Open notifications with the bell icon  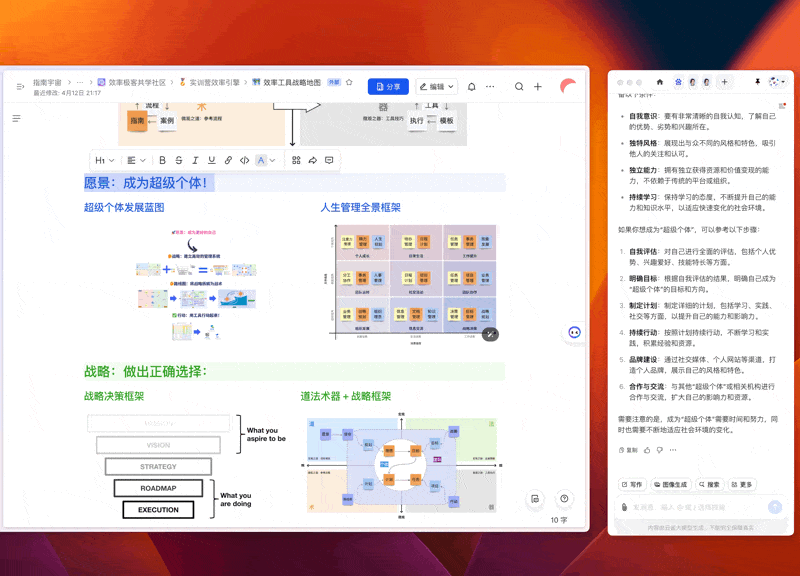click(471, 86)
